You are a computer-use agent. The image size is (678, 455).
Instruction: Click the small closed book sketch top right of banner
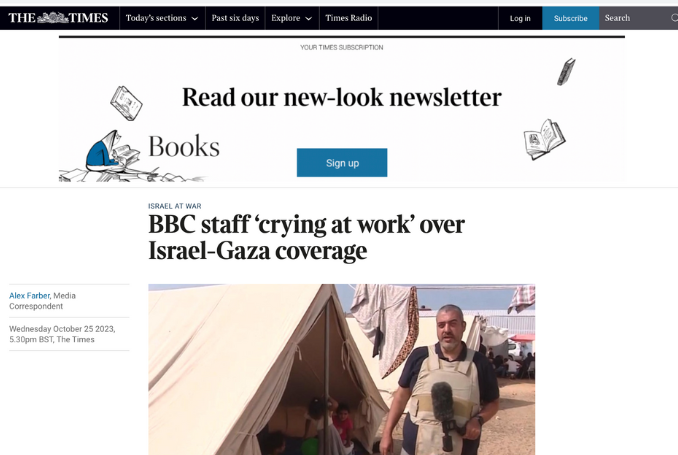tap(566, 71)
